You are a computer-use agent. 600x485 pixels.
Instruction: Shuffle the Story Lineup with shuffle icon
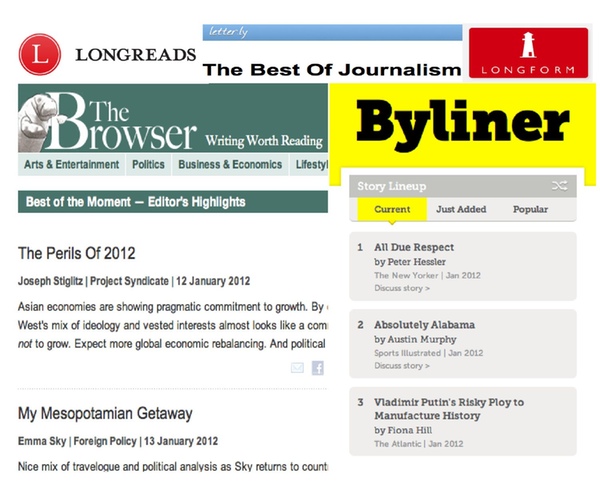[x=559, y=186]
